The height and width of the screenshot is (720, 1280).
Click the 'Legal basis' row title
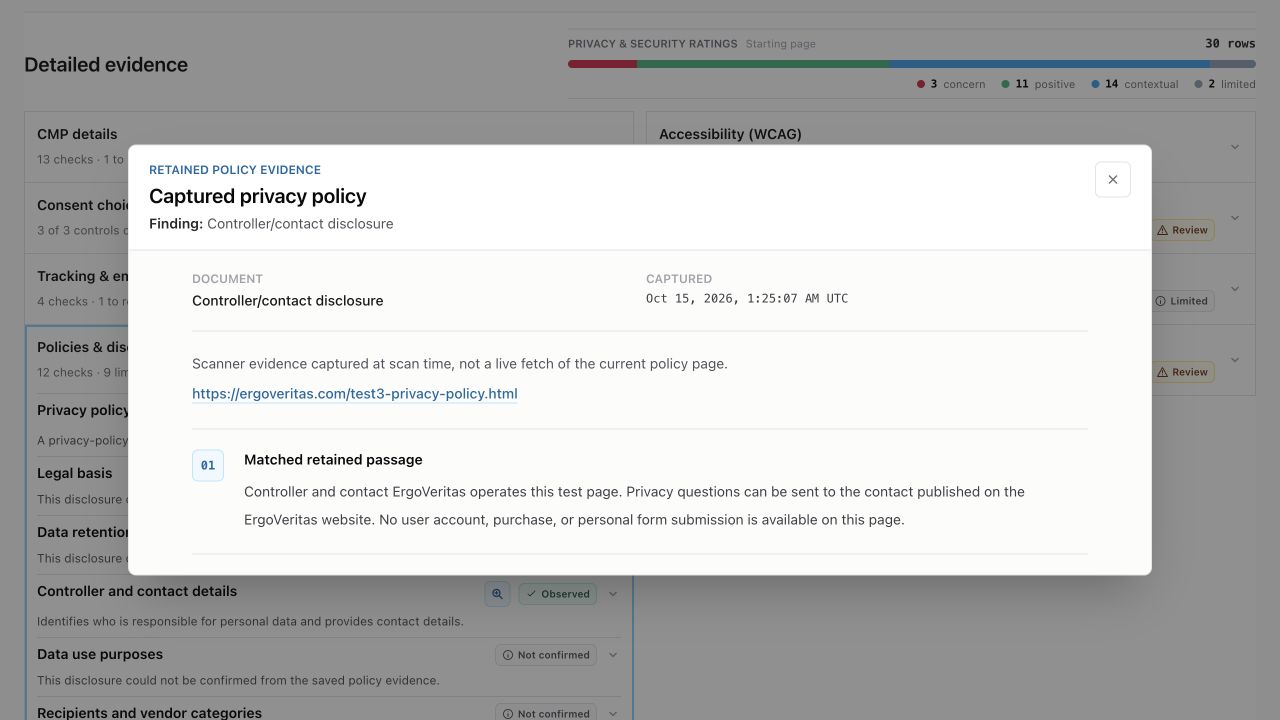[x=75, y=473]
